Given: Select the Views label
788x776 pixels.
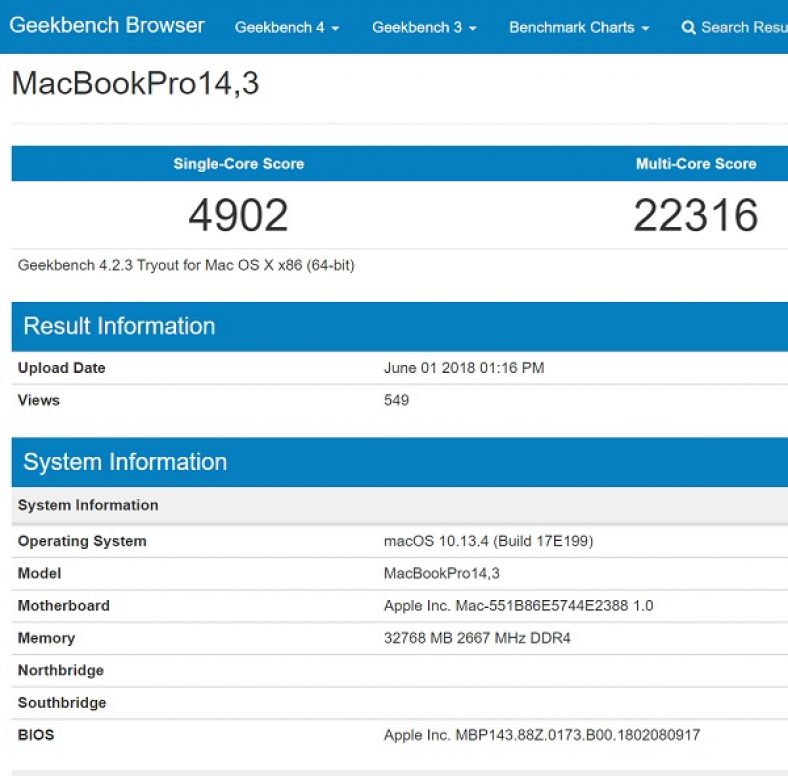Looking at the screenshot, I should coord(39,401).
